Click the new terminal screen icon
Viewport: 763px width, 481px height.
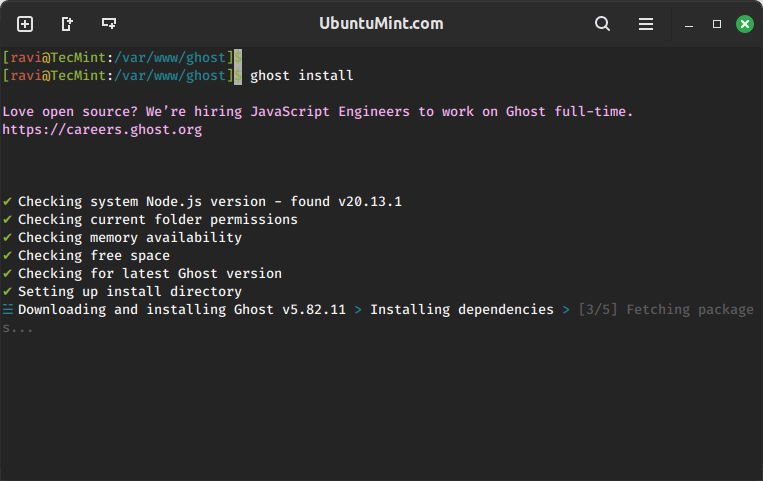[109, 23]
